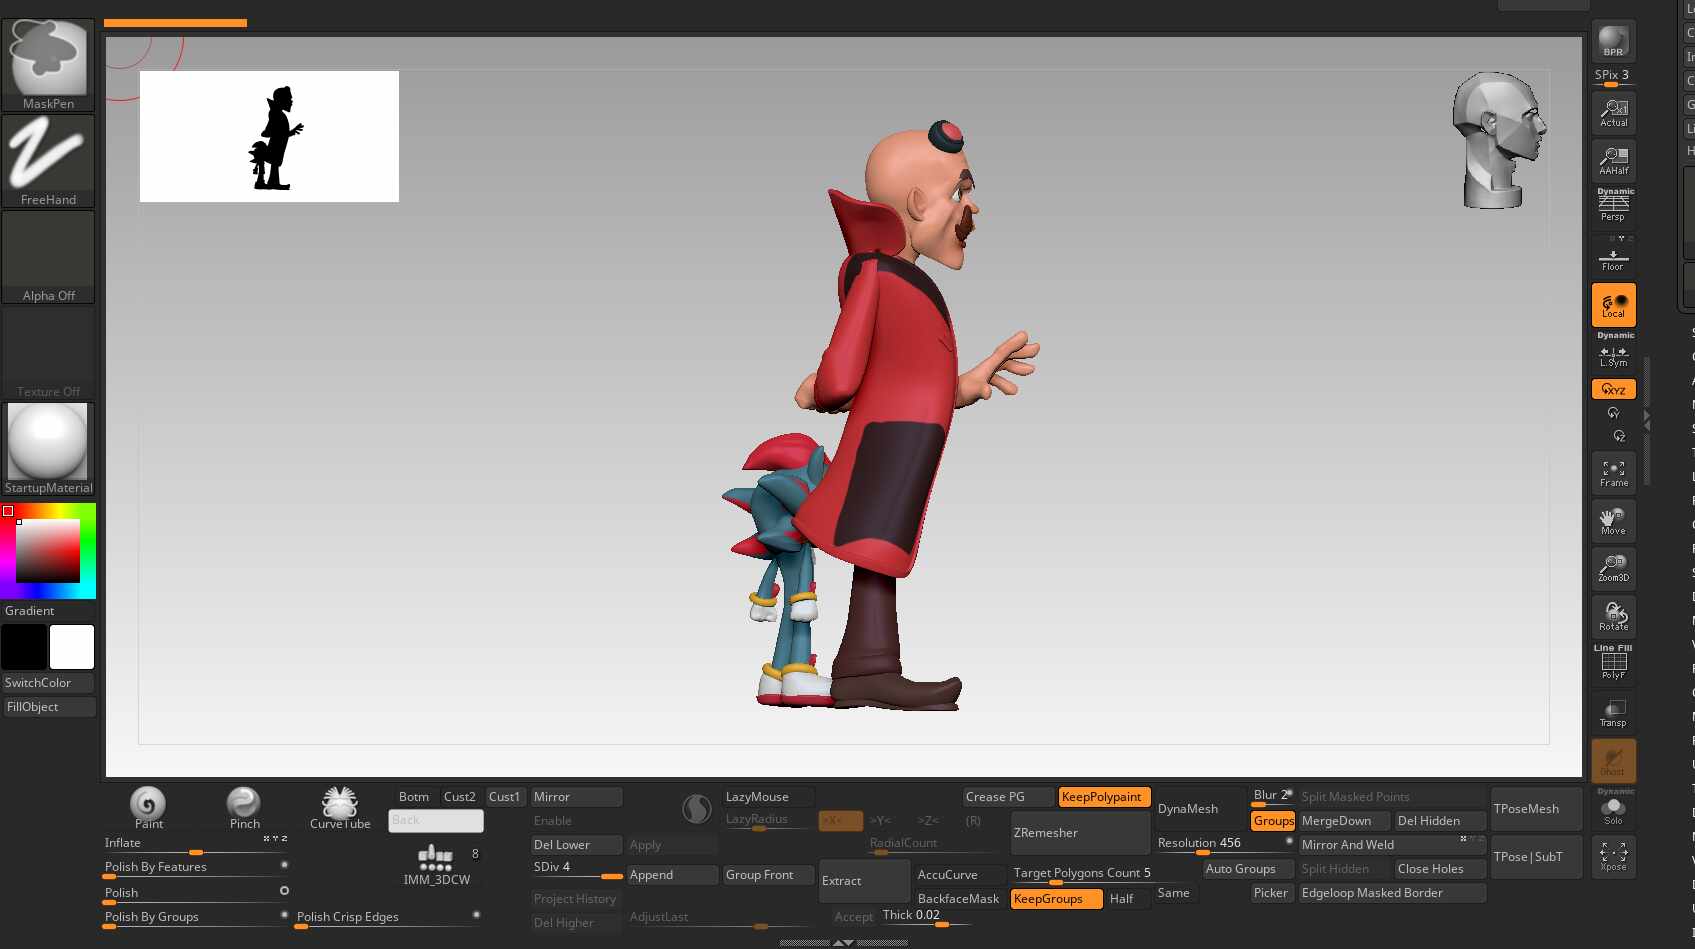Click Edgeloop Masked Border button

1393,893
